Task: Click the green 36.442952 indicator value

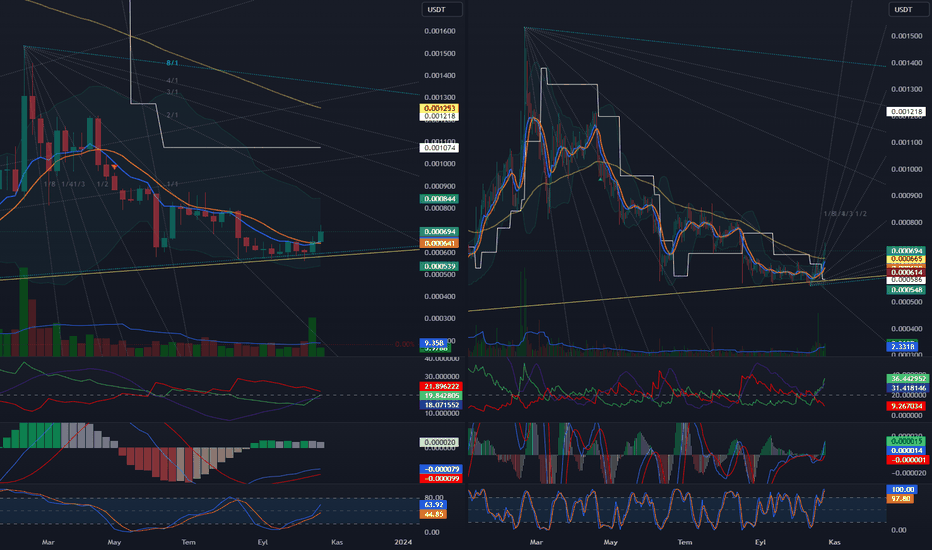Action: tap(908, 378)
